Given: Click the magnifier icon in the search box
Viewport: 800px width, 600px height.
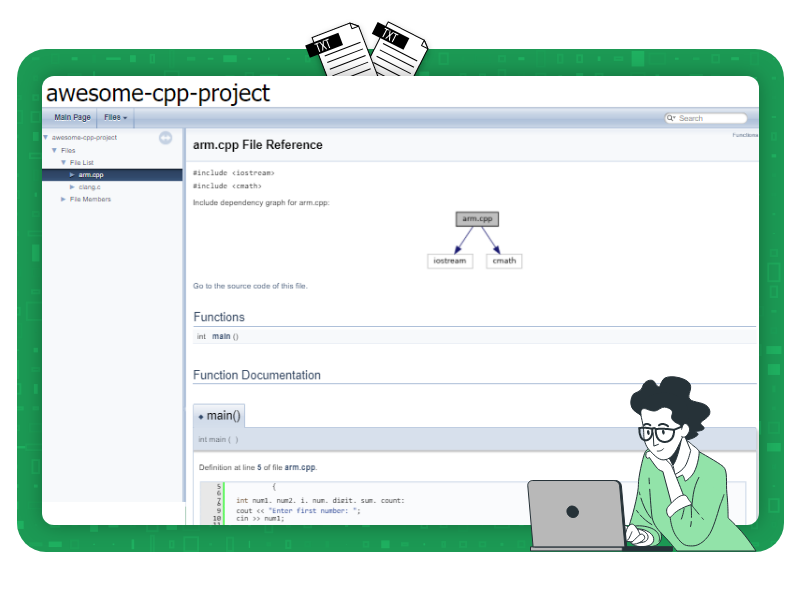Looking at the screenshot, I should point(672,118).
